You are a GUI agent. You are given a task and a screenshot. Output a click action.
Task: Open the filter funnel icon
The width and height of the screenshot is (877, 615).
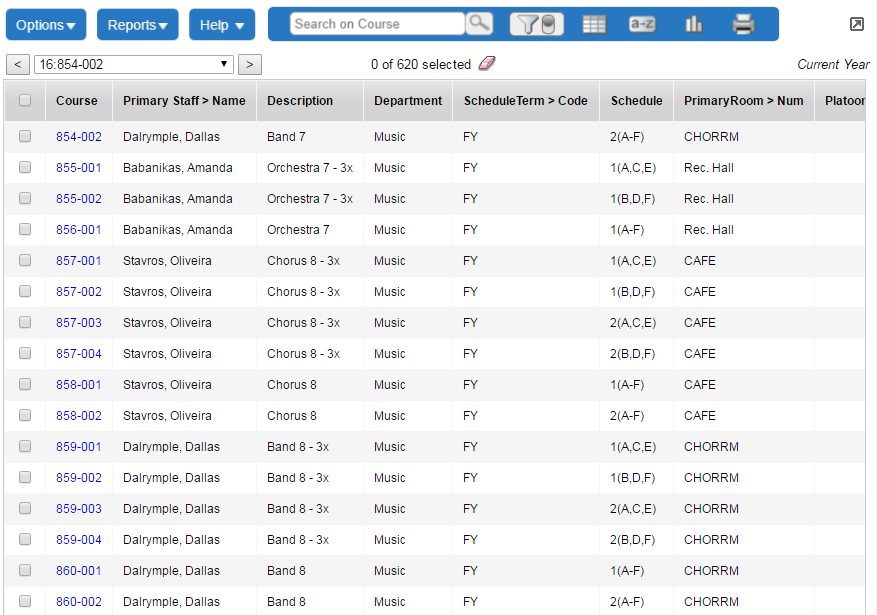(537, 24)
